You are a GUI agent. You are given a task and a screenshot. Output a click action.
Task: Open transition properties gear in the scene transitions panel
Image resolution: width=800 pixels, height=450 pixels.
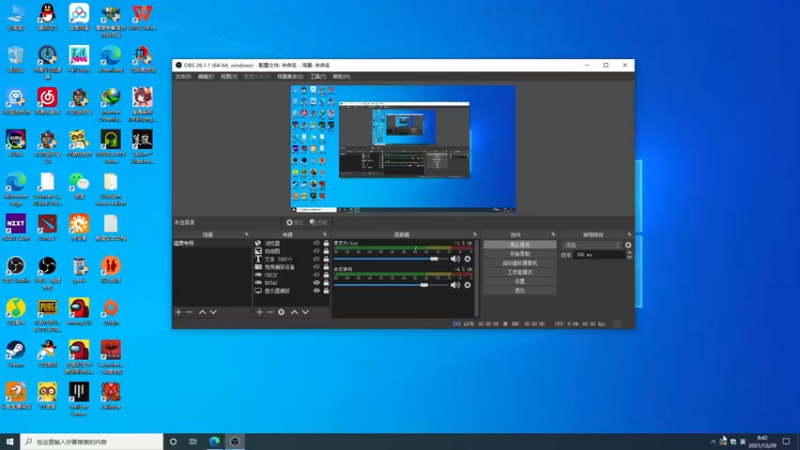(x=628, y=245)
